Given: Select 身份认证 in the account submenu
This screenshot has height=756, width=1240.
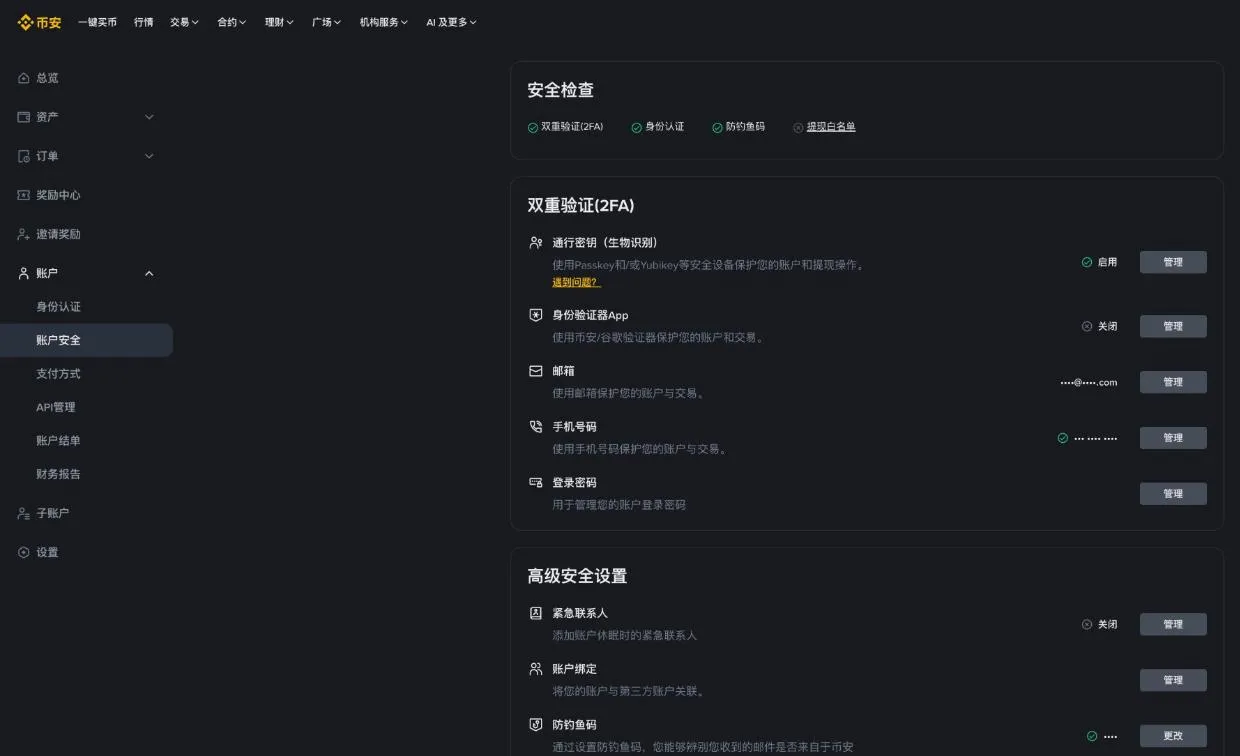Looking at the screenshot, I should point(58,307).
